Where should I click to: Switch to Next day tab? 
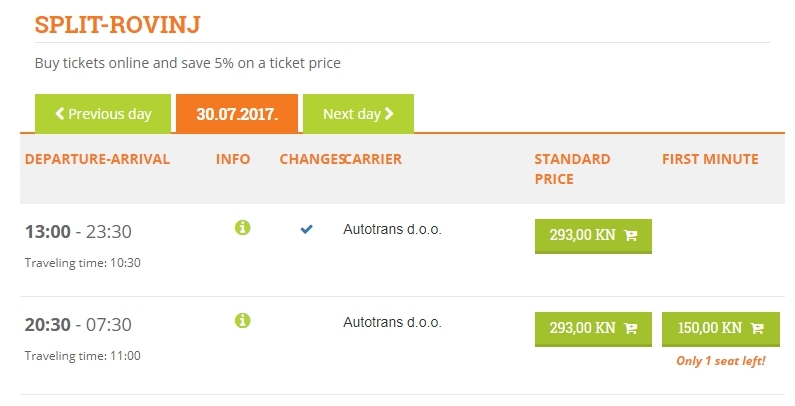(x=358, y=114)
